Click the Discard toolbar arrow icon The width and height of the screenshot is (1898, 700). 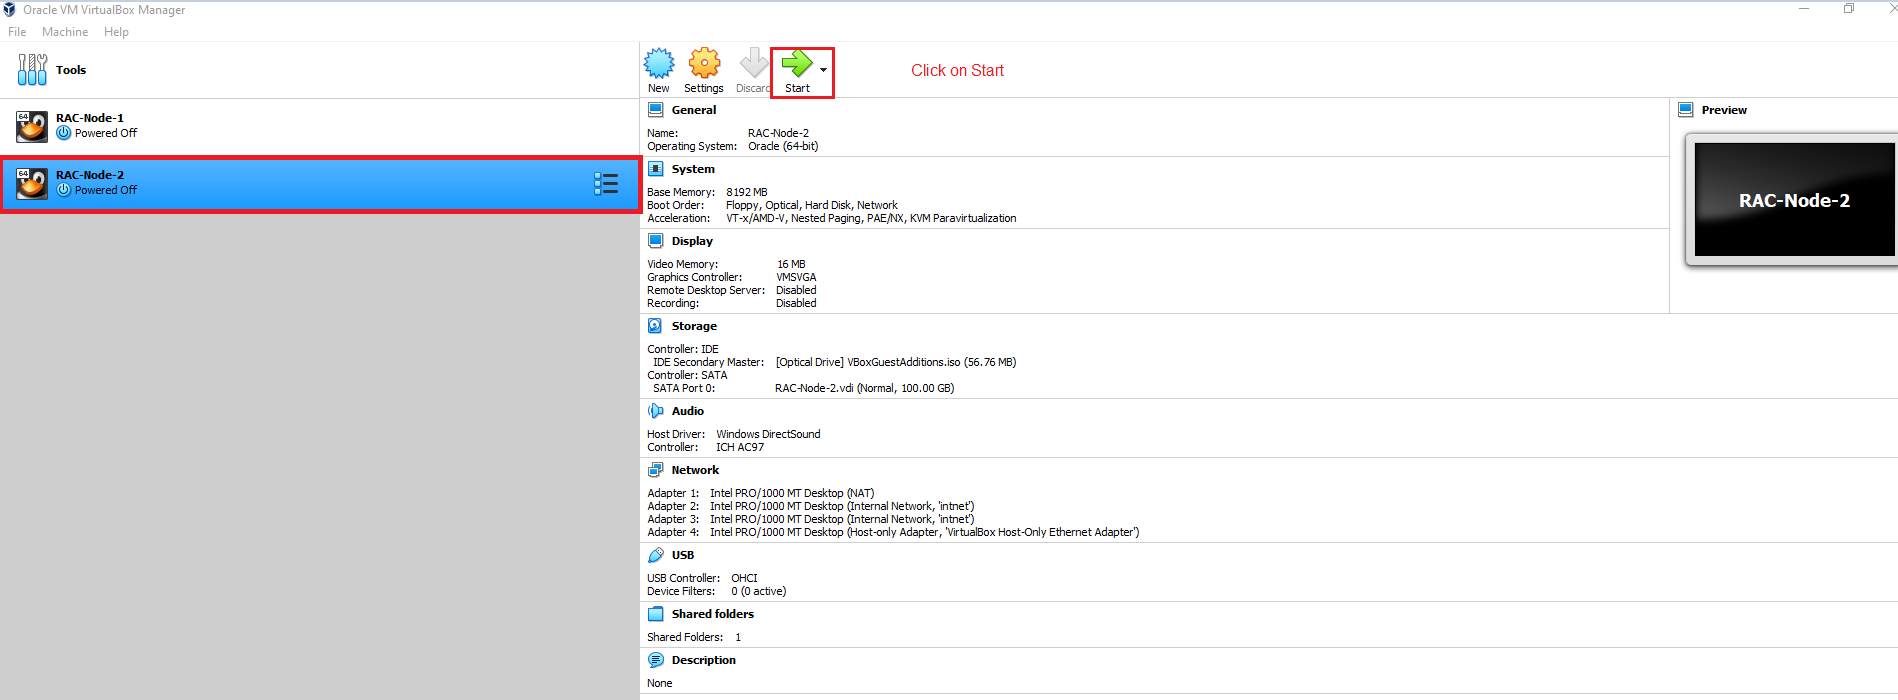[x=754, y=63]
